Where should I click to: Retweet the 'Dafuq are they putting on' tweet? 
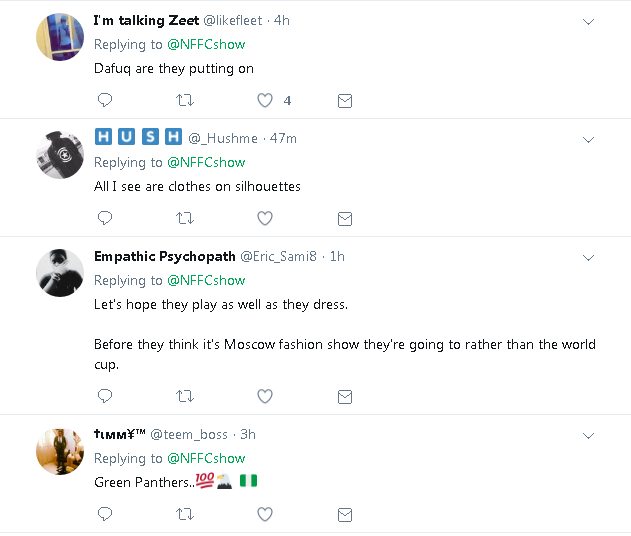pyautogui.click(x=185, y=100)
